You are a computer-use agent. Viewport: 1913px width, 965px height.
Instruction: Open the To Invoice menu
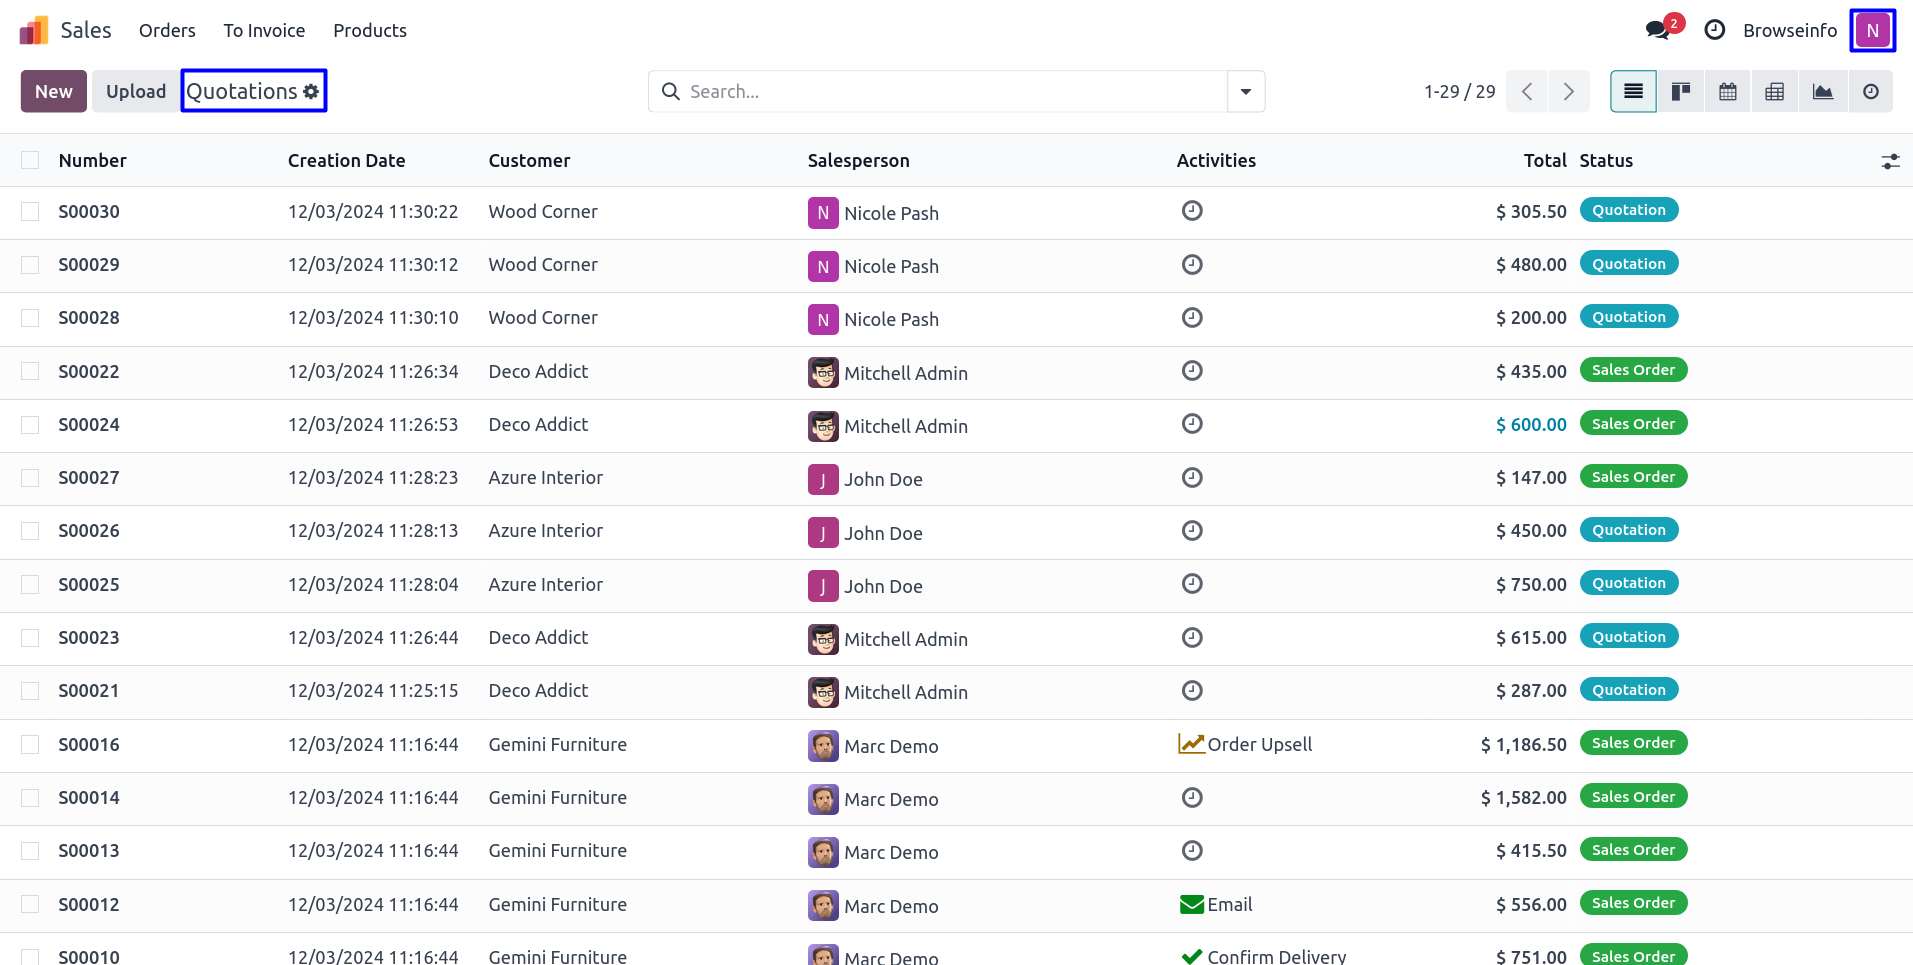(x=264, y=30)
